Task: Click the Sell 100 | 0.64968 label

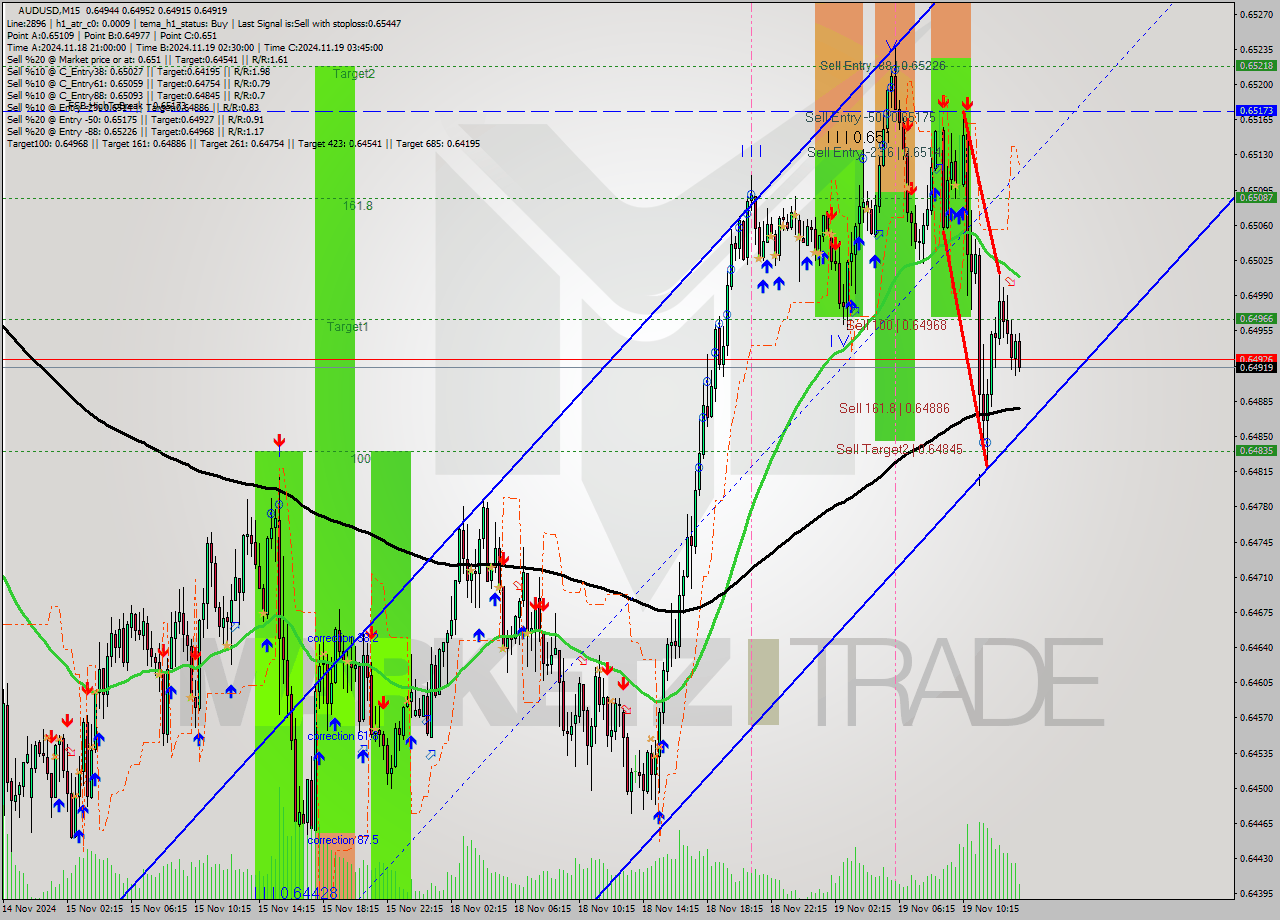Action: point(896,326)
